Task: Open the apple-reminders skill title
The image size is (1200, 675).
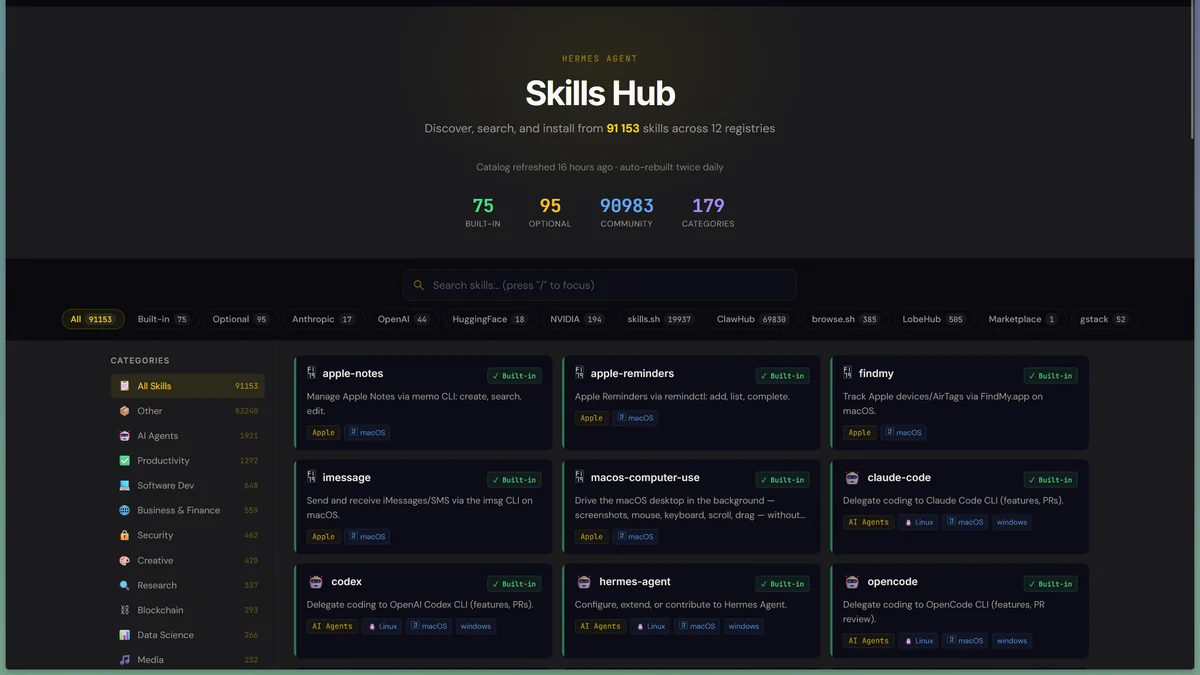Action: 632,373
